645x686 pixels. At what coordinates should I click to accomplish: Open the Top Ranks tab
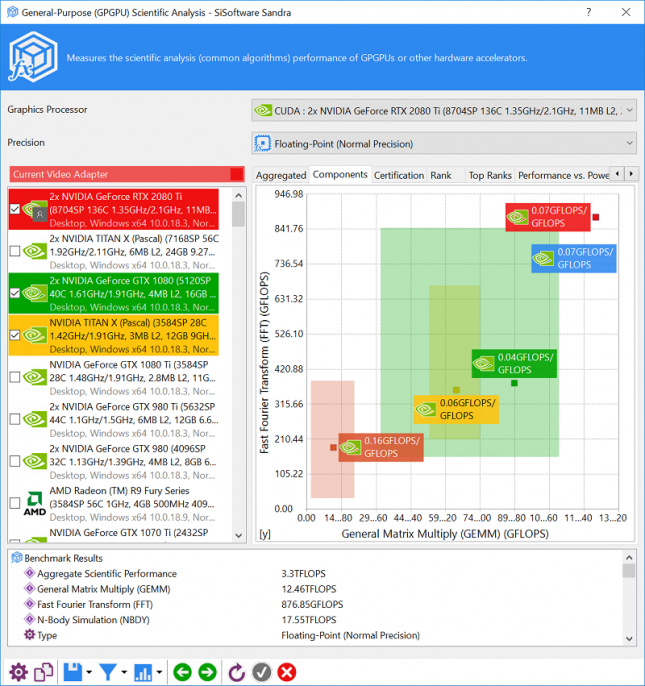coord(490,175)
